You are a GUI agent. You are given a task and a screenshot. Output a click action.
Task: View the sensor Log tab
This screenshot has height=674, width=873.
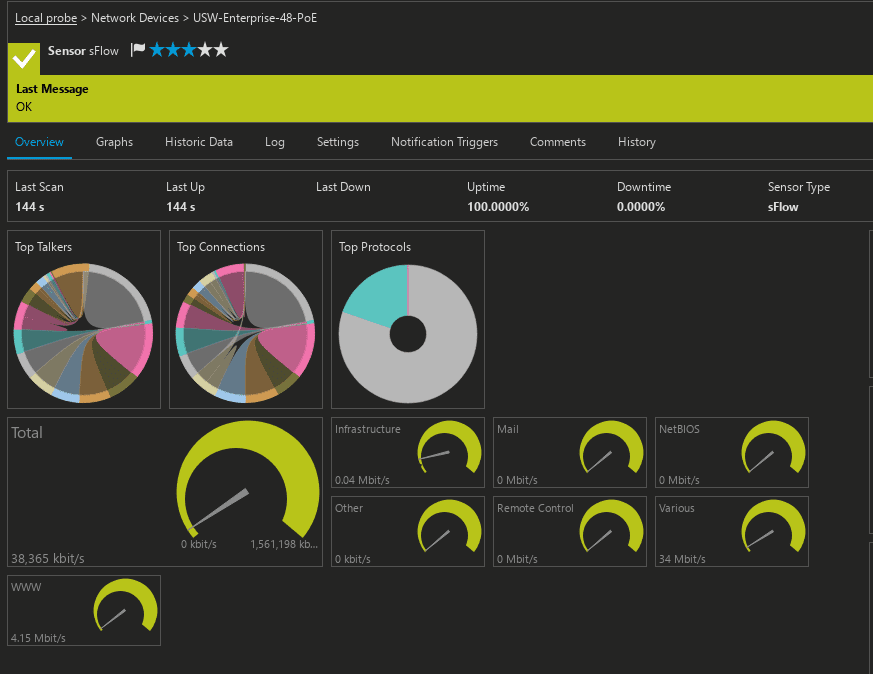[274, 142]
